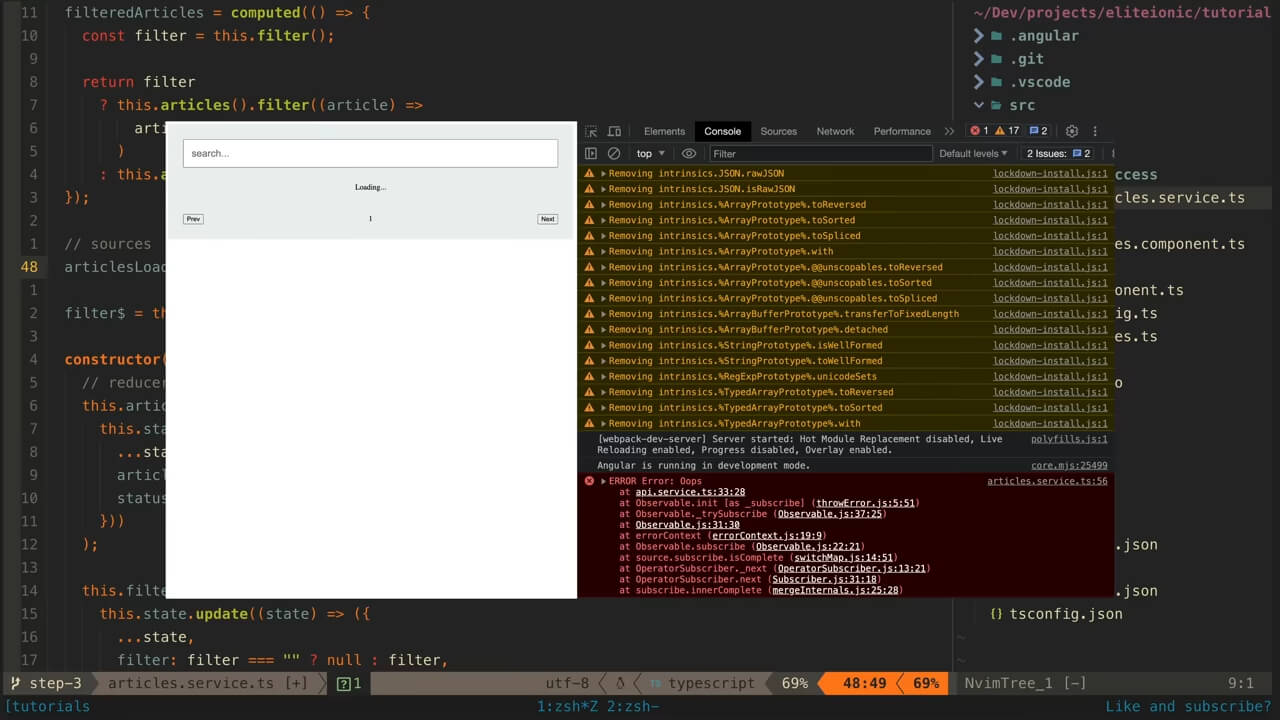Open the blue issues count badge in tab bar
This screenshot has height=720, width=1280.
pos(1038,131)
